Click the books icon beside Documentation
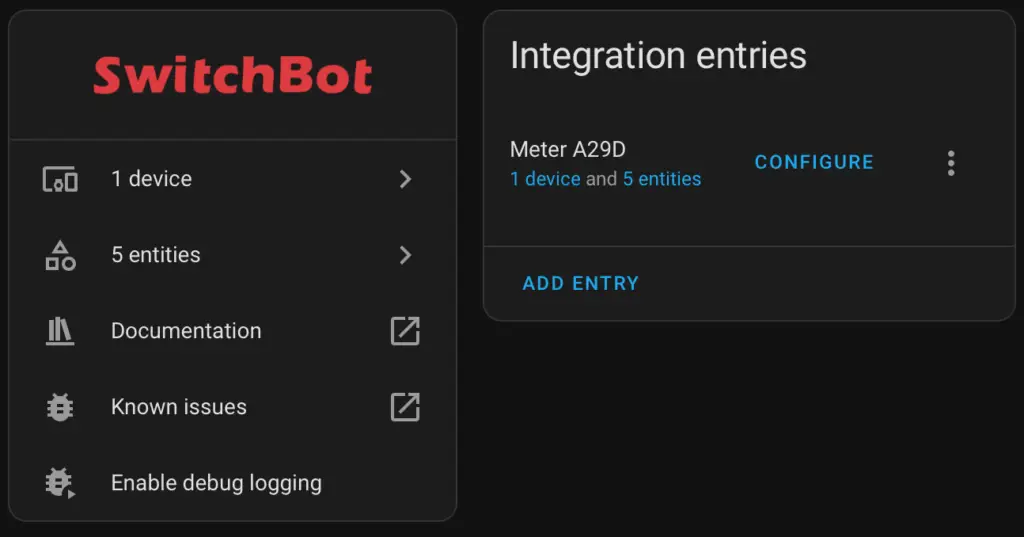 60,331
